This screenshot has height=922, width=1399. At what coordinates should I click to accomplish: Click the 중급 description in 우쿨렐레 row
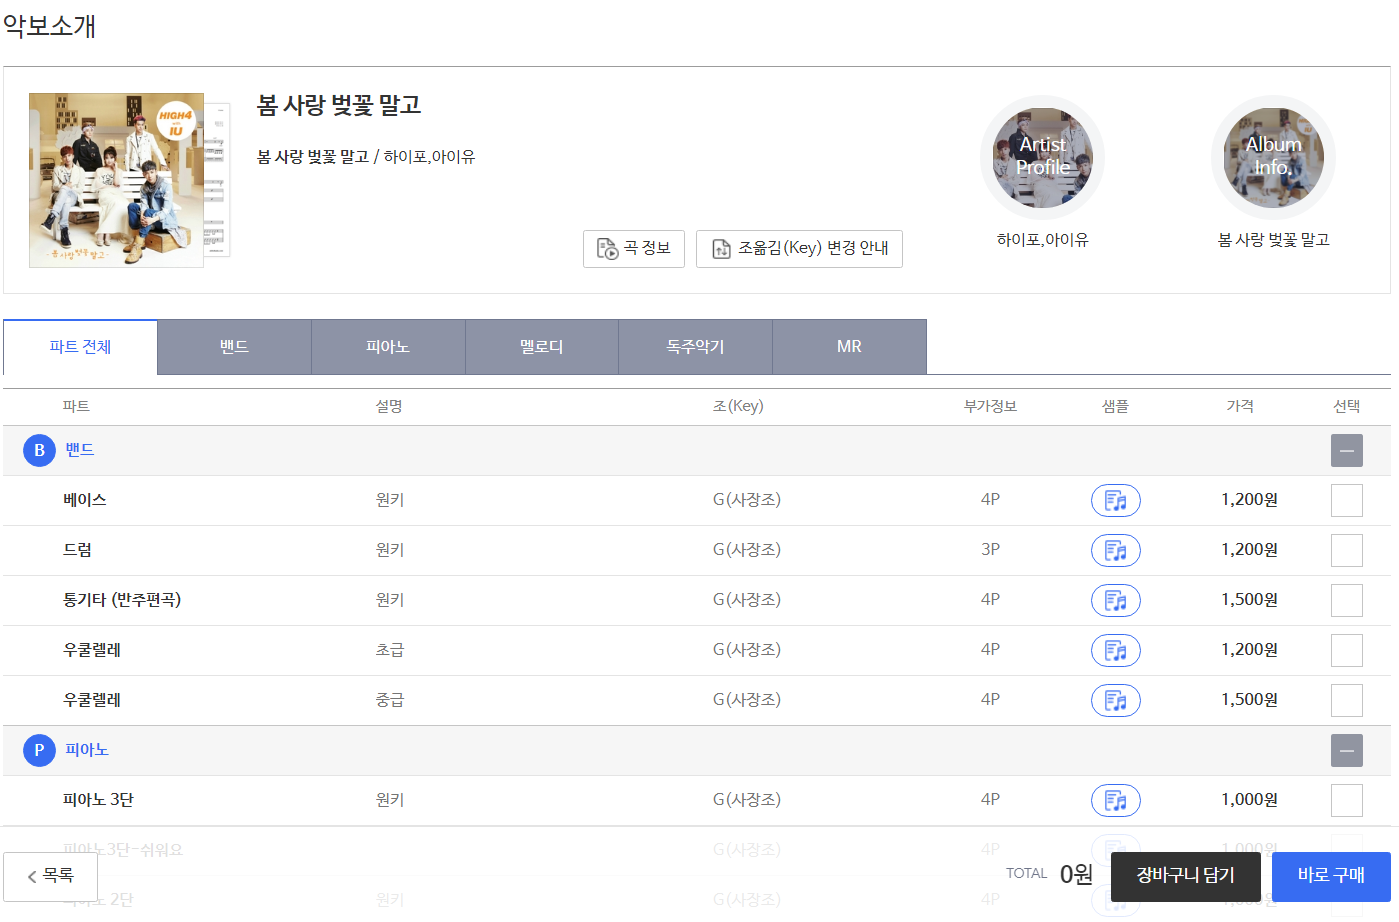pyautogui.click(x=390, y=700)
